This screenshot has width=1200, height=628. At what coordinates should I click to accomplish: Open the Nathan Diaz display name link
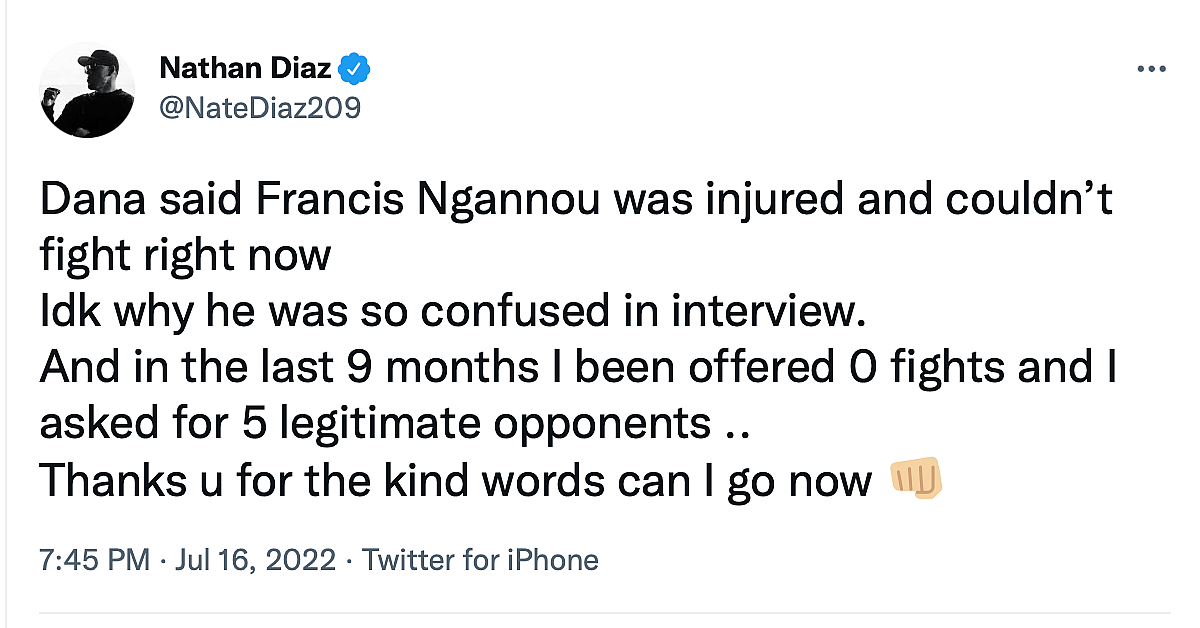[x=246, y=69]
